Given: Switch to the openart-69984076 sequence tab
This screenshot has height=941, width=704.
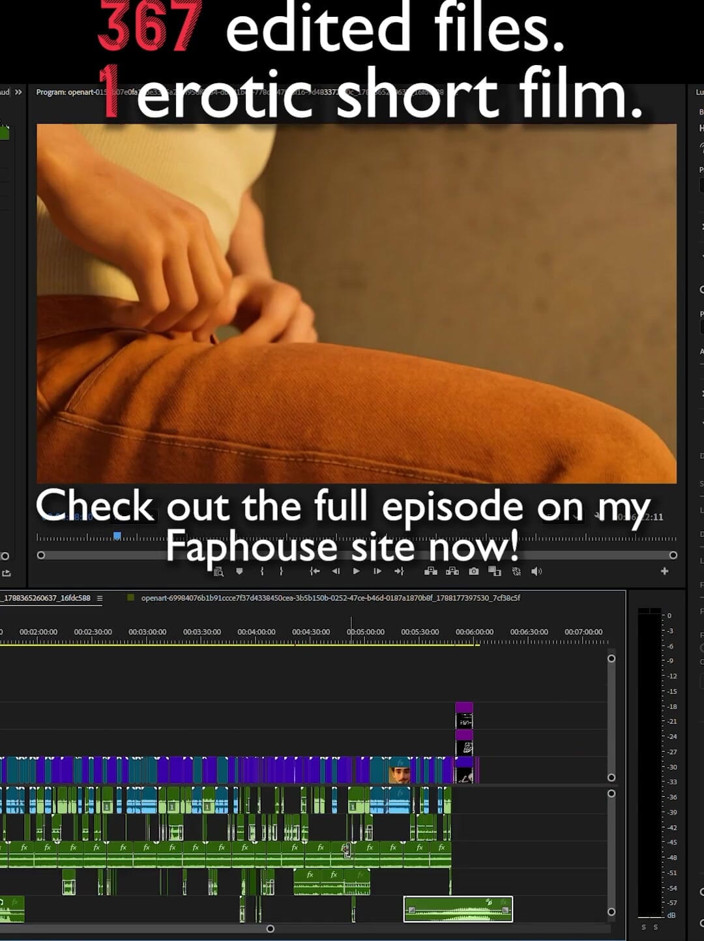Looking at the screenshot, I should pos(330,598).
